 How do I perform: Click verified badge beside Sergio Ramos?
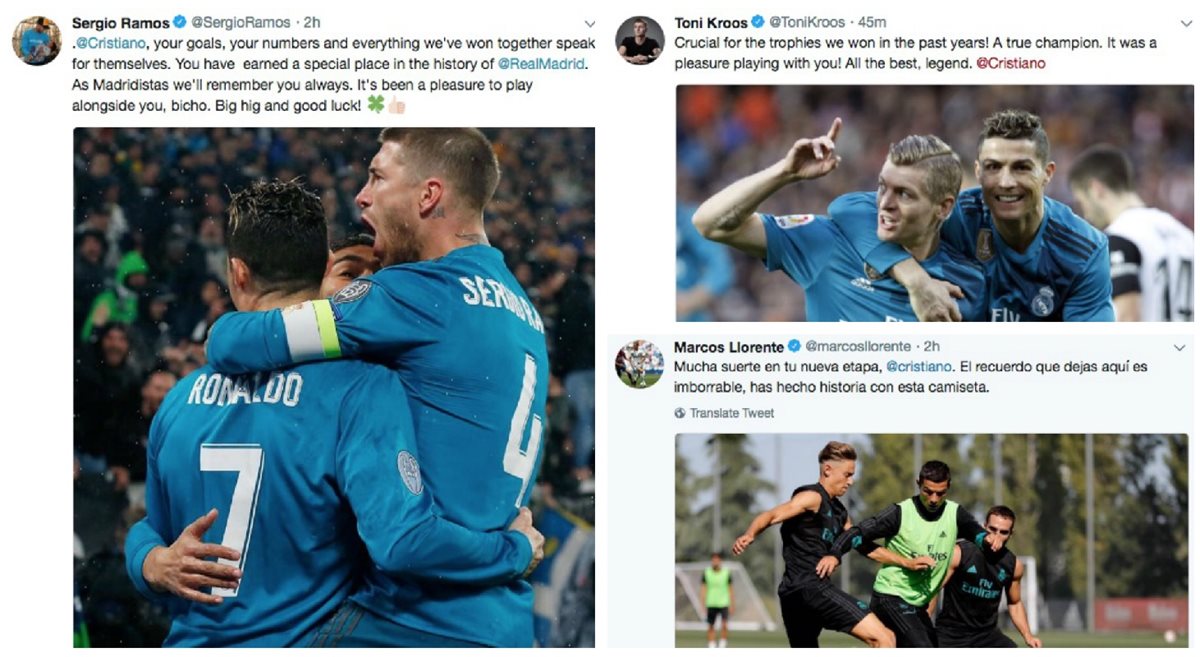point(180,22)
